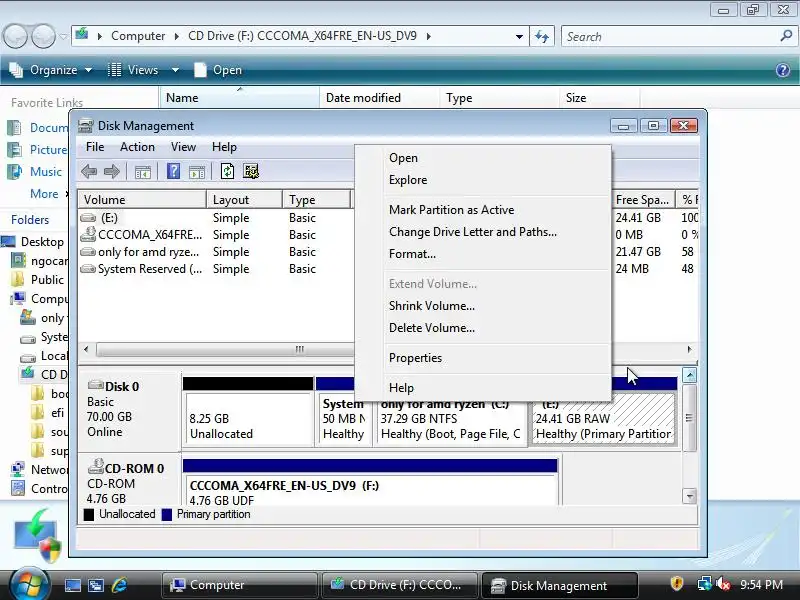The image size is (800, 600).
Task: Click the Disk Management title bar icon
Action: click(x=86, y=126)
